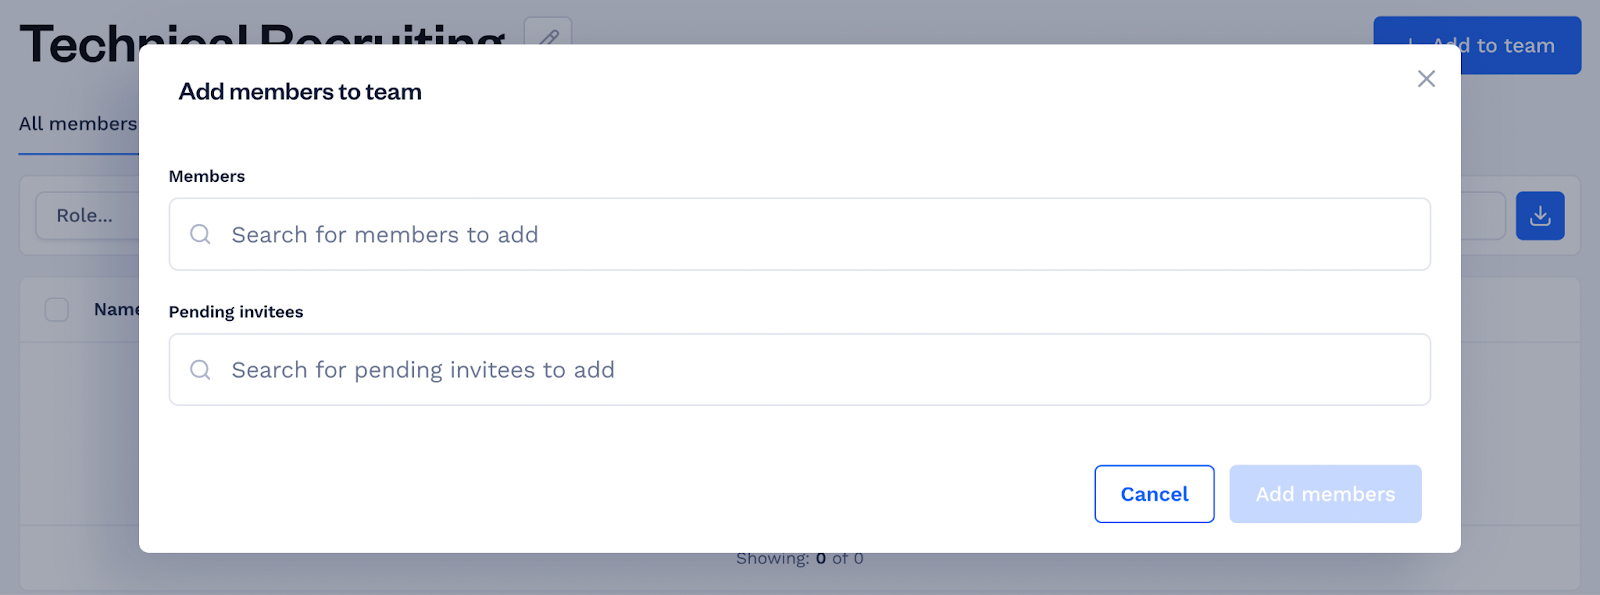Screen dimensions: 1600x595
Task: Click the Members field label
Action: 207,176
